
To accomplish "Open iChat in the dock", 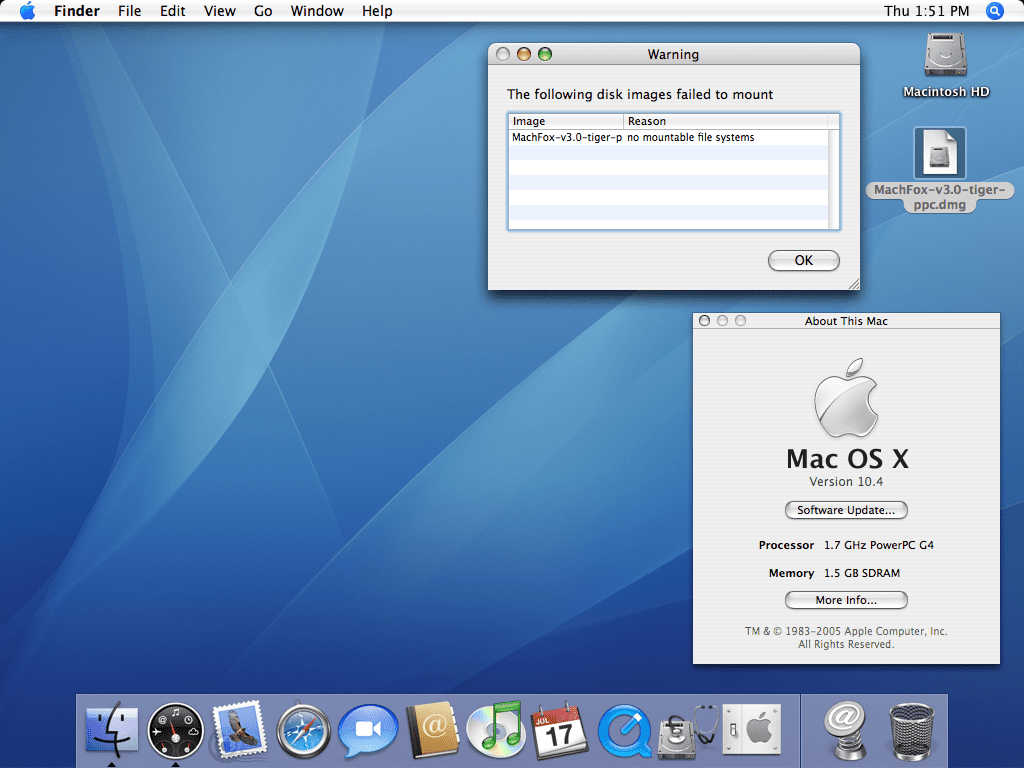I will (x=368, y=731).
